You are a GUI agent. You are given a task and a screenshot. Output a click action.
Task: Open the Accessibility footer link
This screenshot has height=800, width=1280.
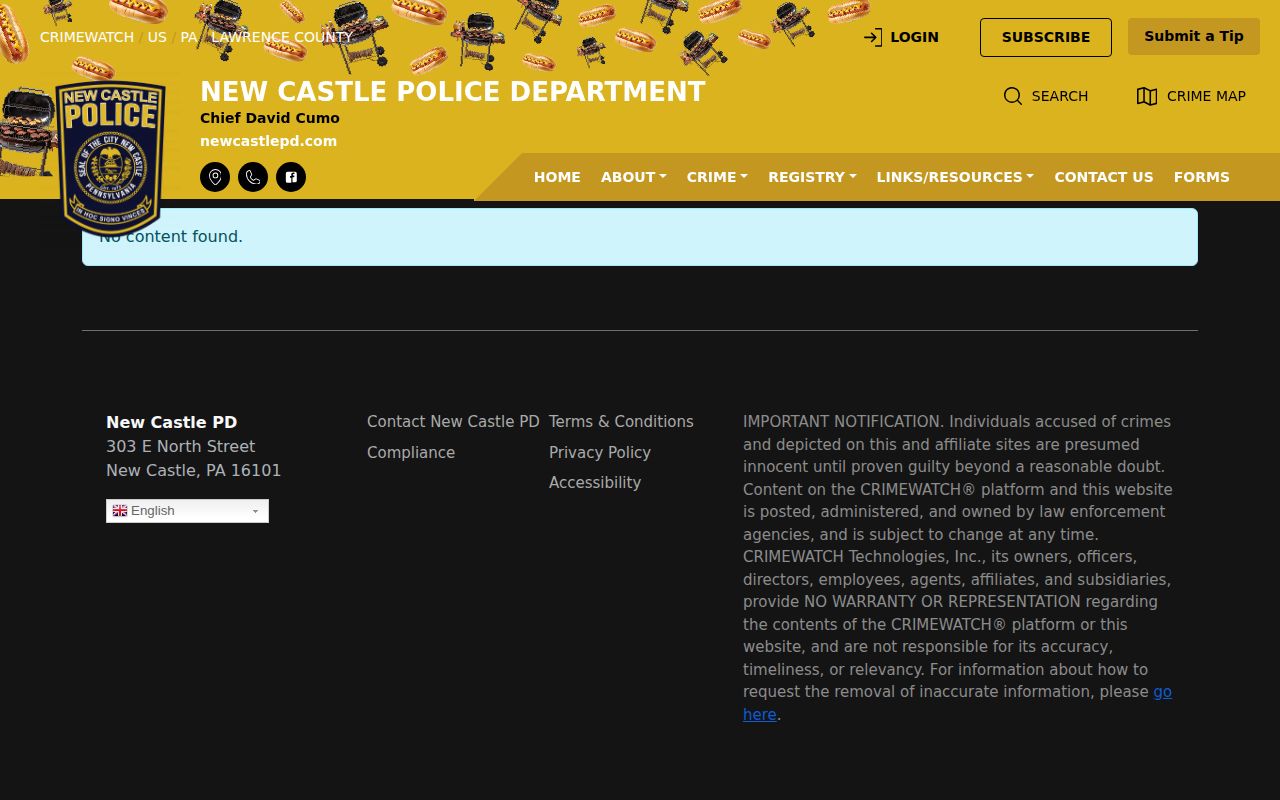coord(595,482)
